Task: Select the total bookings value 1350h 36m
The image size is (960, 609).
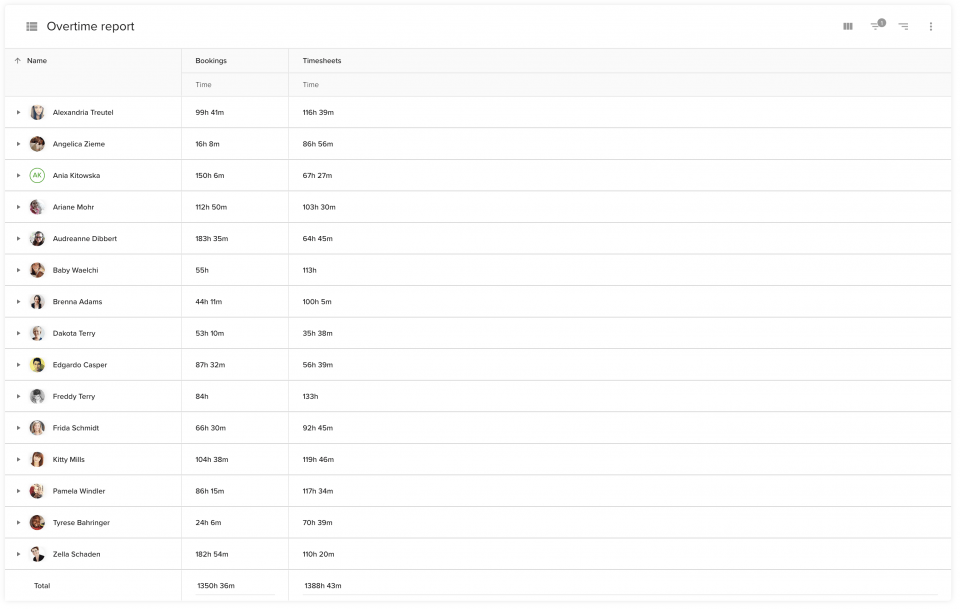Action: tap(216, 586)
